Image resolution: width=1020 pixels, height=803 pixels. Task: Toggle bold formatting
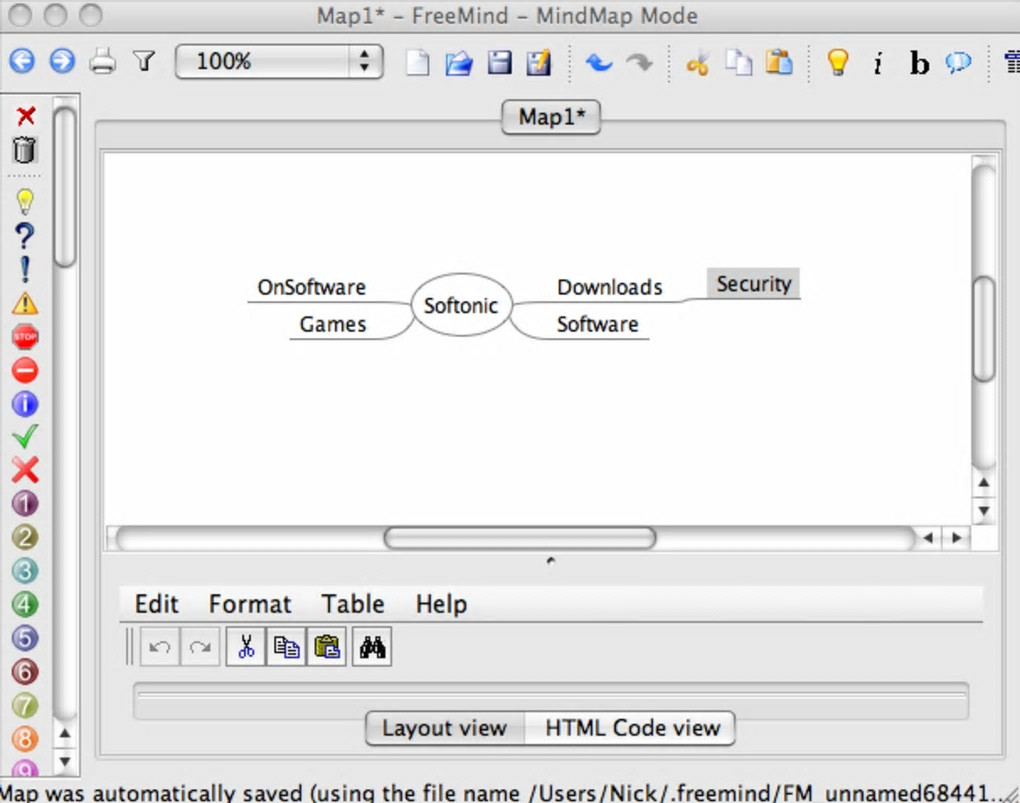[919, 64]
